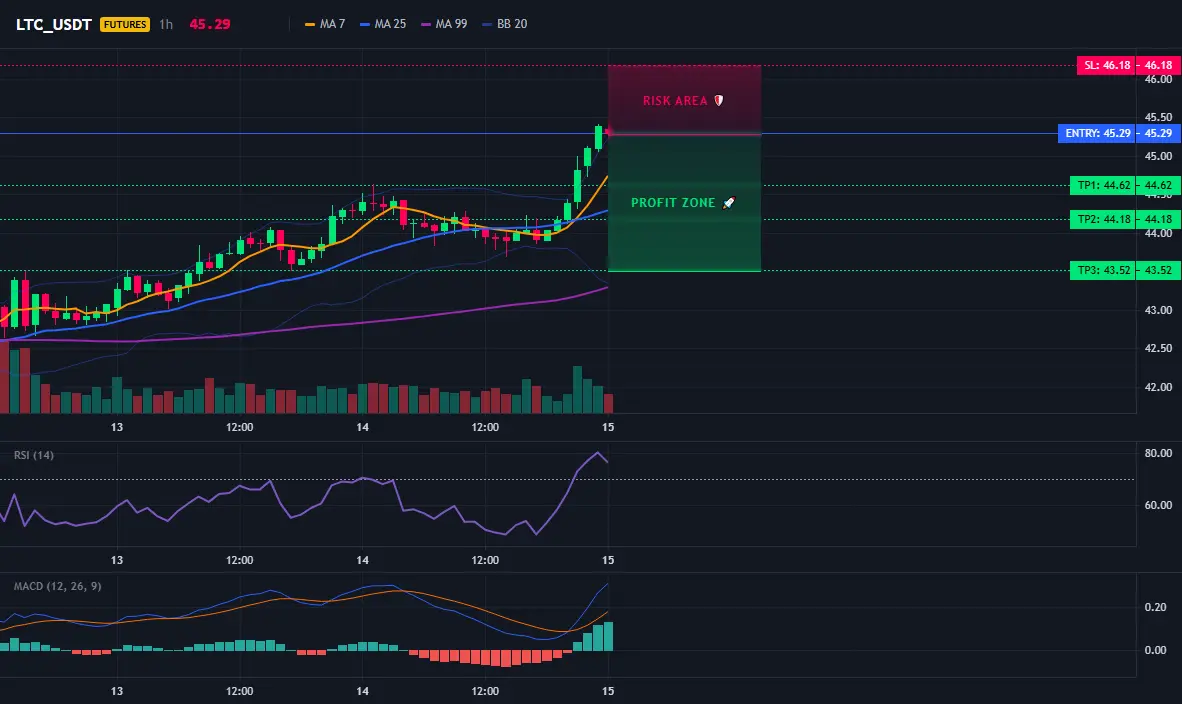Click the 46.18 price axis tag
Screen dimensions: 1182x704
[1159, 65]
